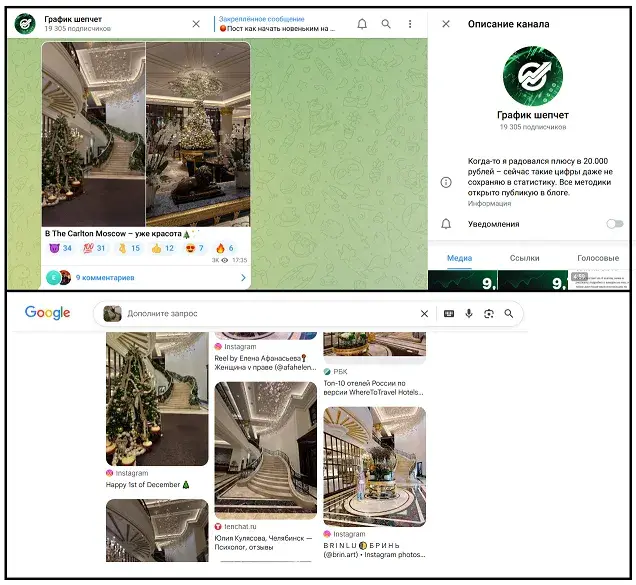Add the devil emoji reaction with 34

tap(60, 248)
